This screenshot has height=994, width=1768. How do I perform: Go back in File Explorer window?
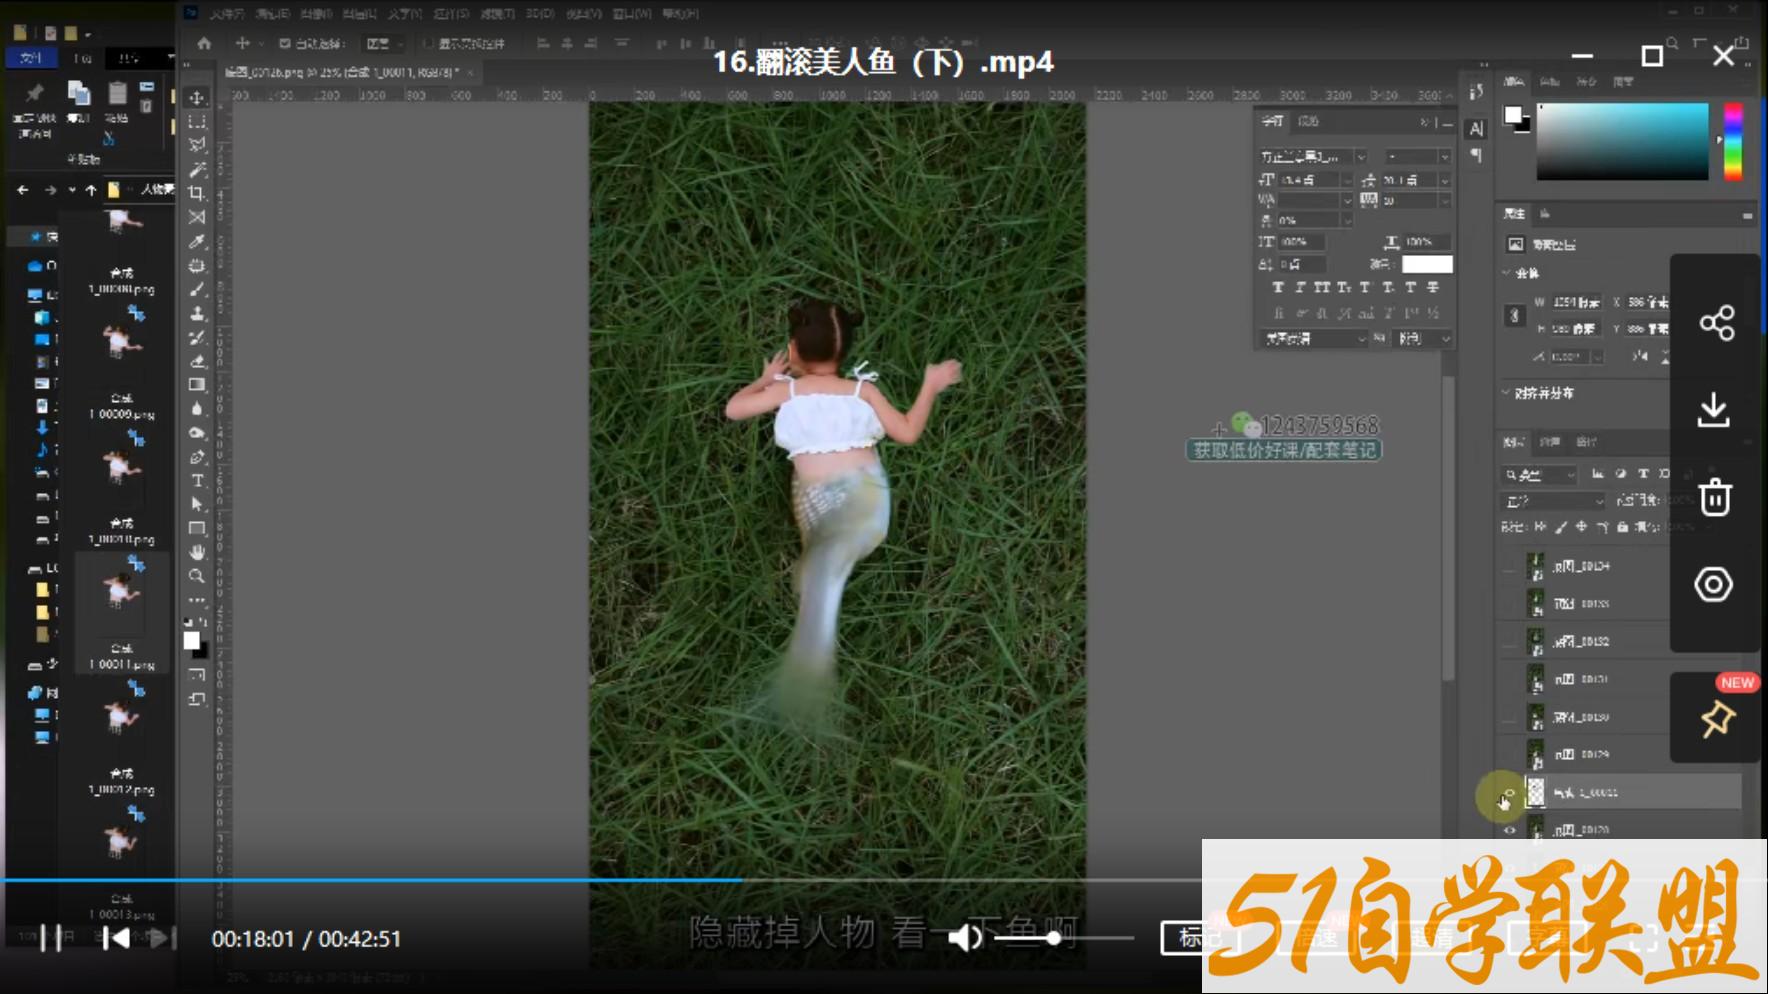23,189
